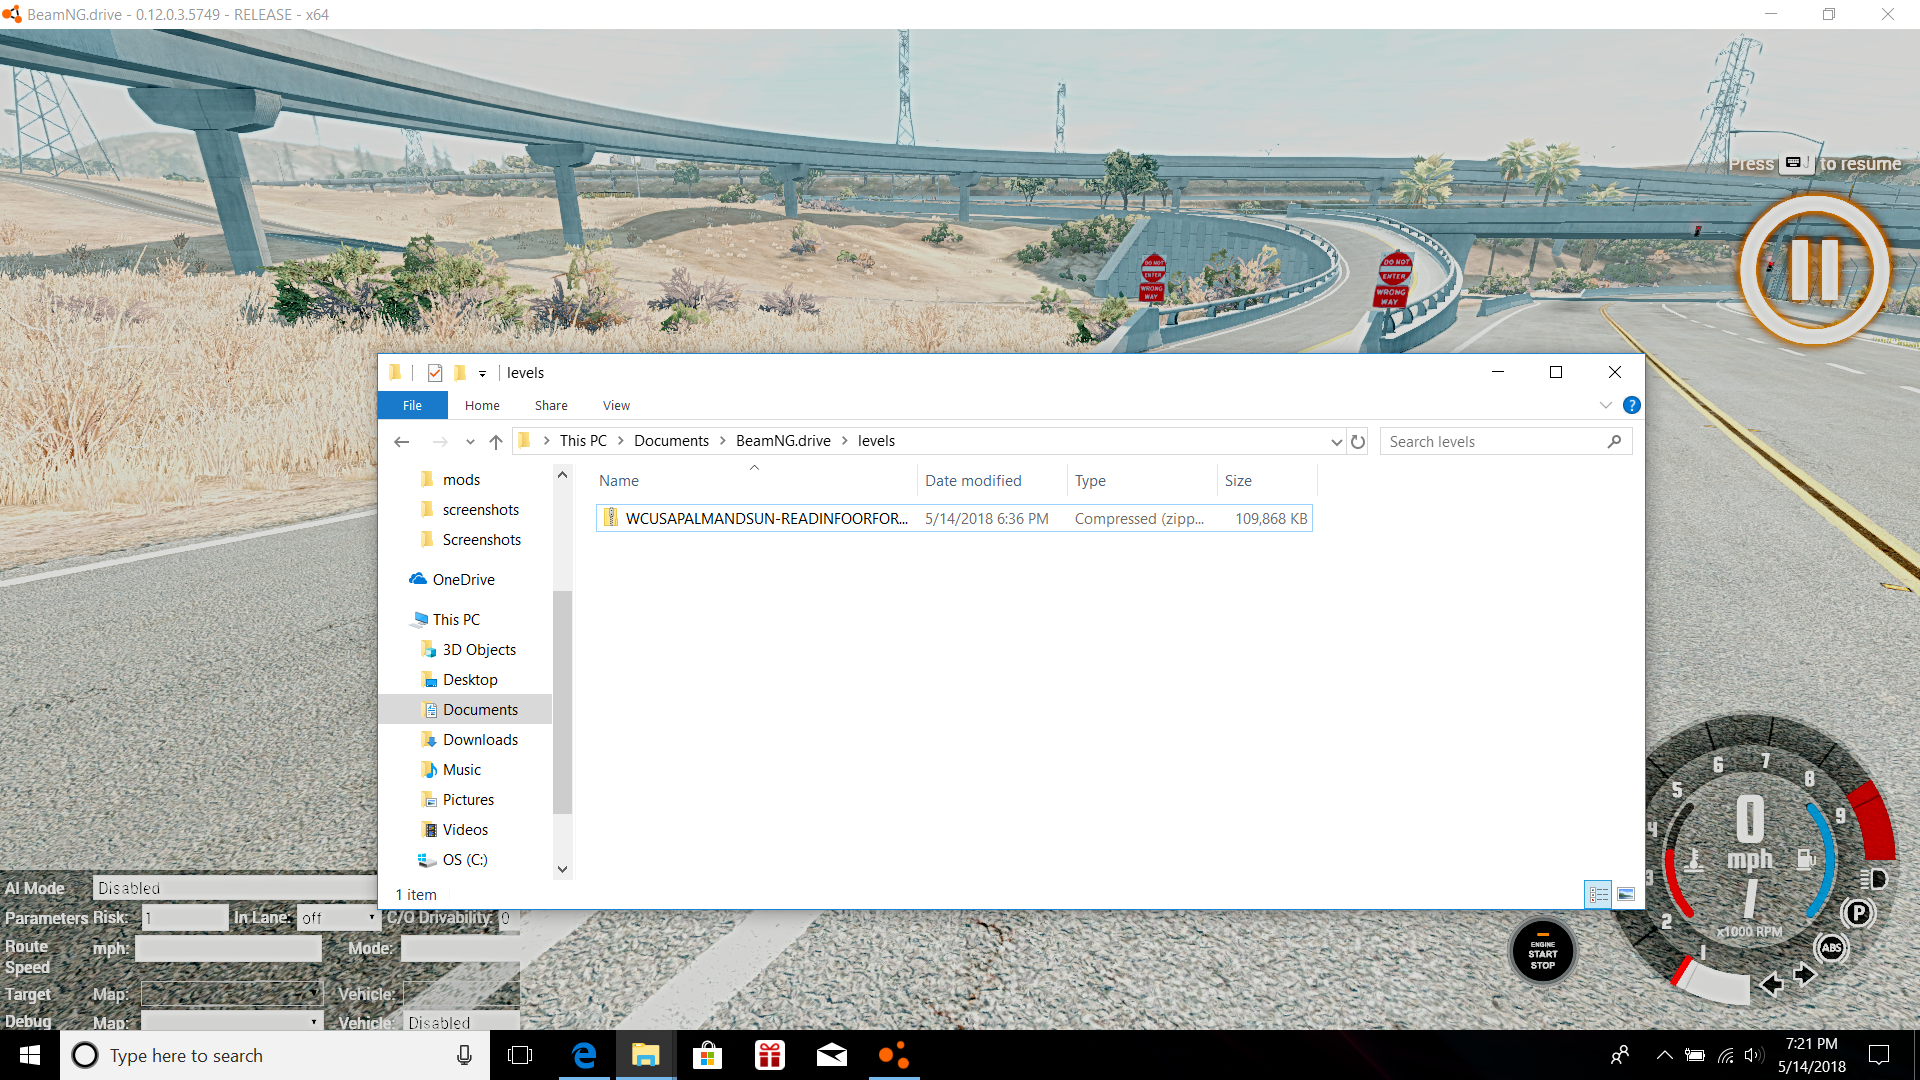This screenshot has height=1080, width=1920.
Task: Open Desktop in navigation pane
Action: pyautogui.click(x=470, y=680)
